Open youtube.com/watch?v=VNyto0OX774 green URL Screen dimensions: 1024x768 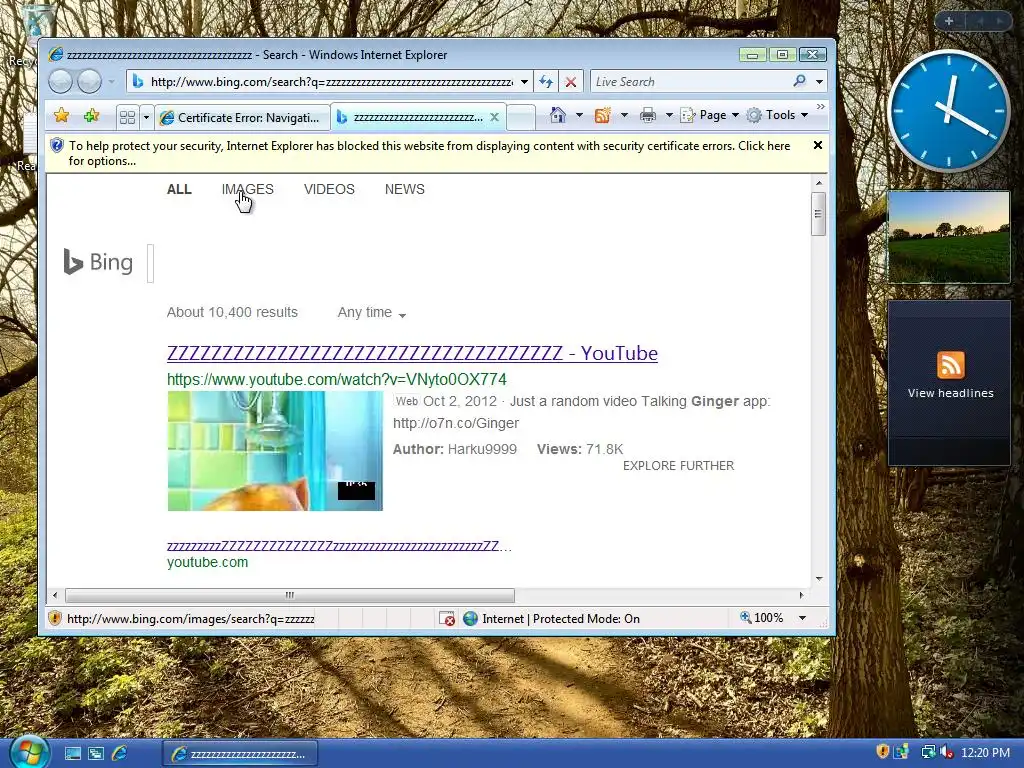pyautogui.click(x=337, y=379)
